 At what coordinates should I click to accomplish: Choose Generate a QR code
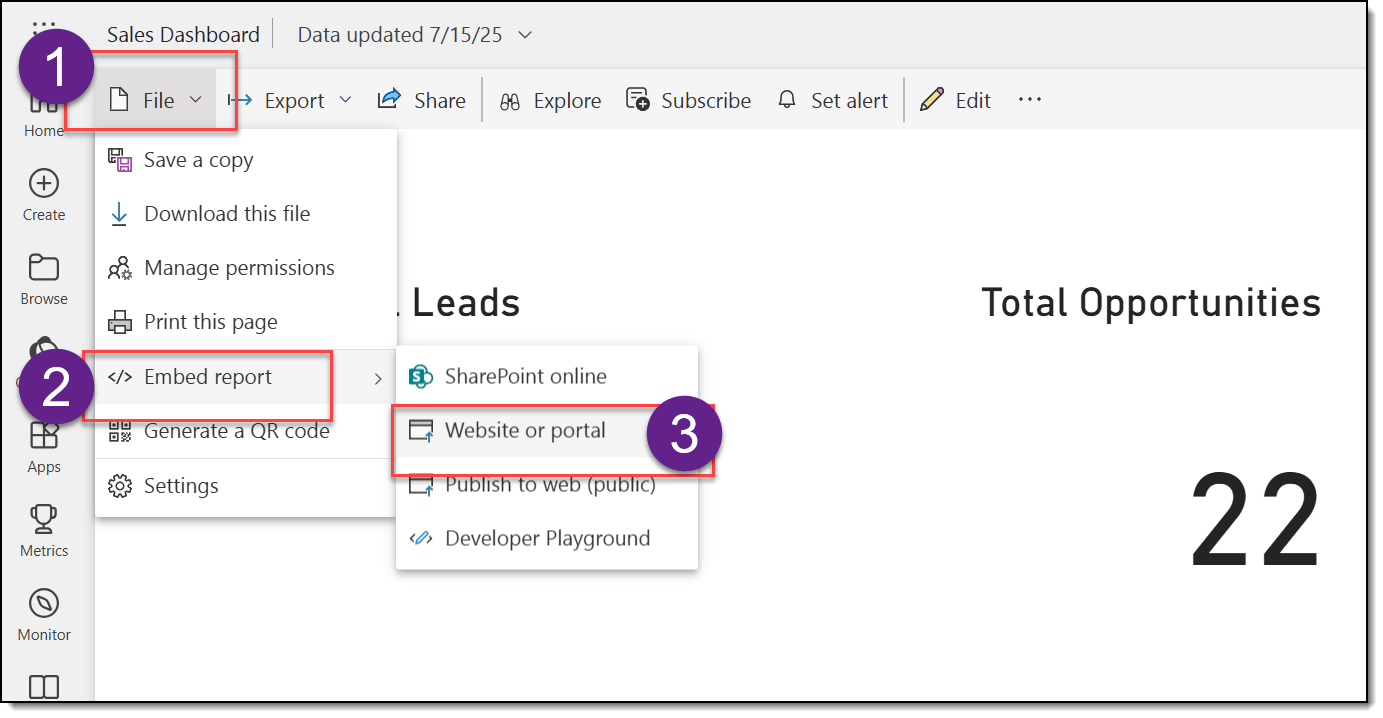(246, 431)
